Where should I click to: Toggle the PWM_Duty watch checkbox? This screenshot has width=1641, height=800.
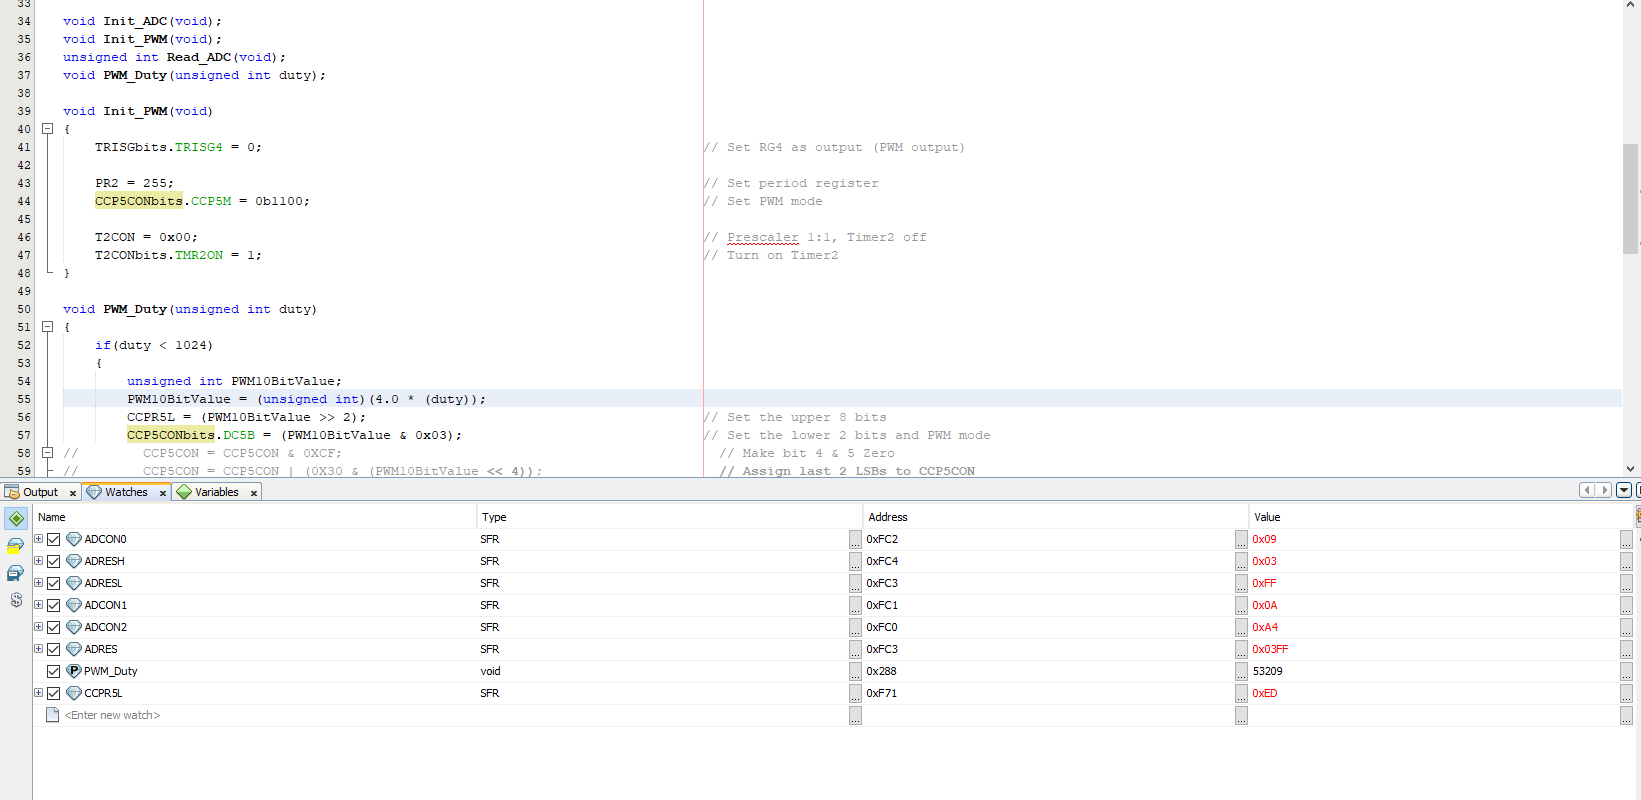tap(54, 671)
